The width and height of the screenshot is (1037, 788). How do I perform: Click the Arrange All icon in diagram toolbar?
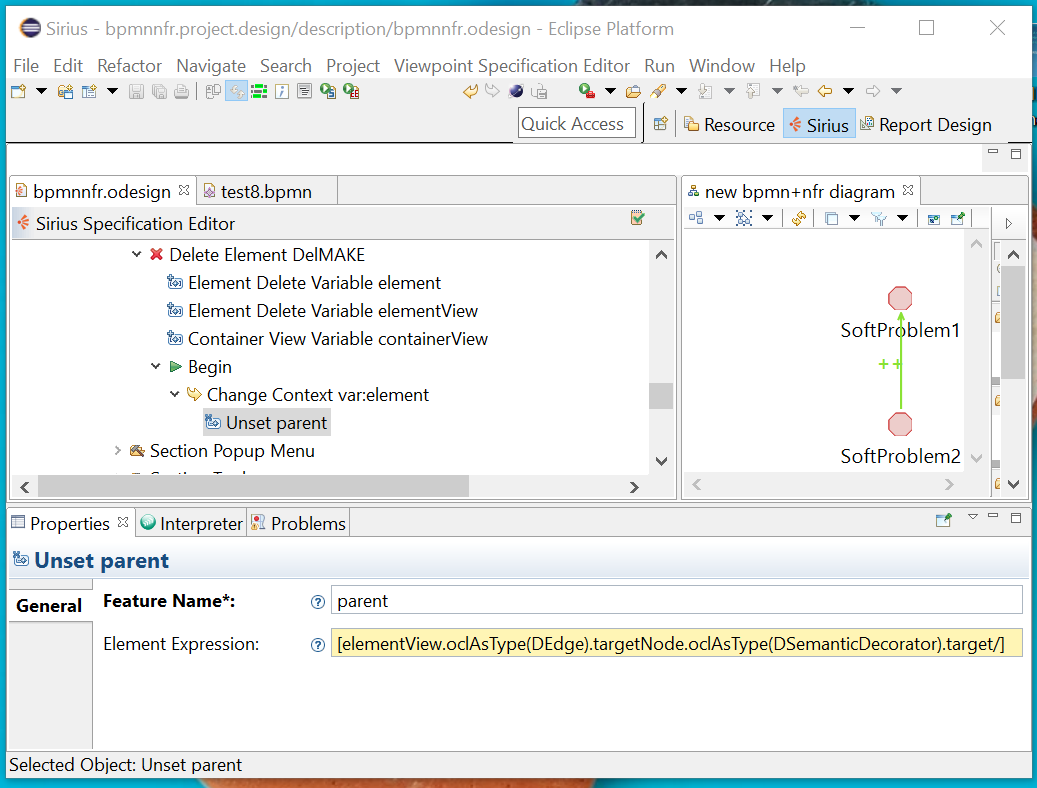[x=696, y=218]
